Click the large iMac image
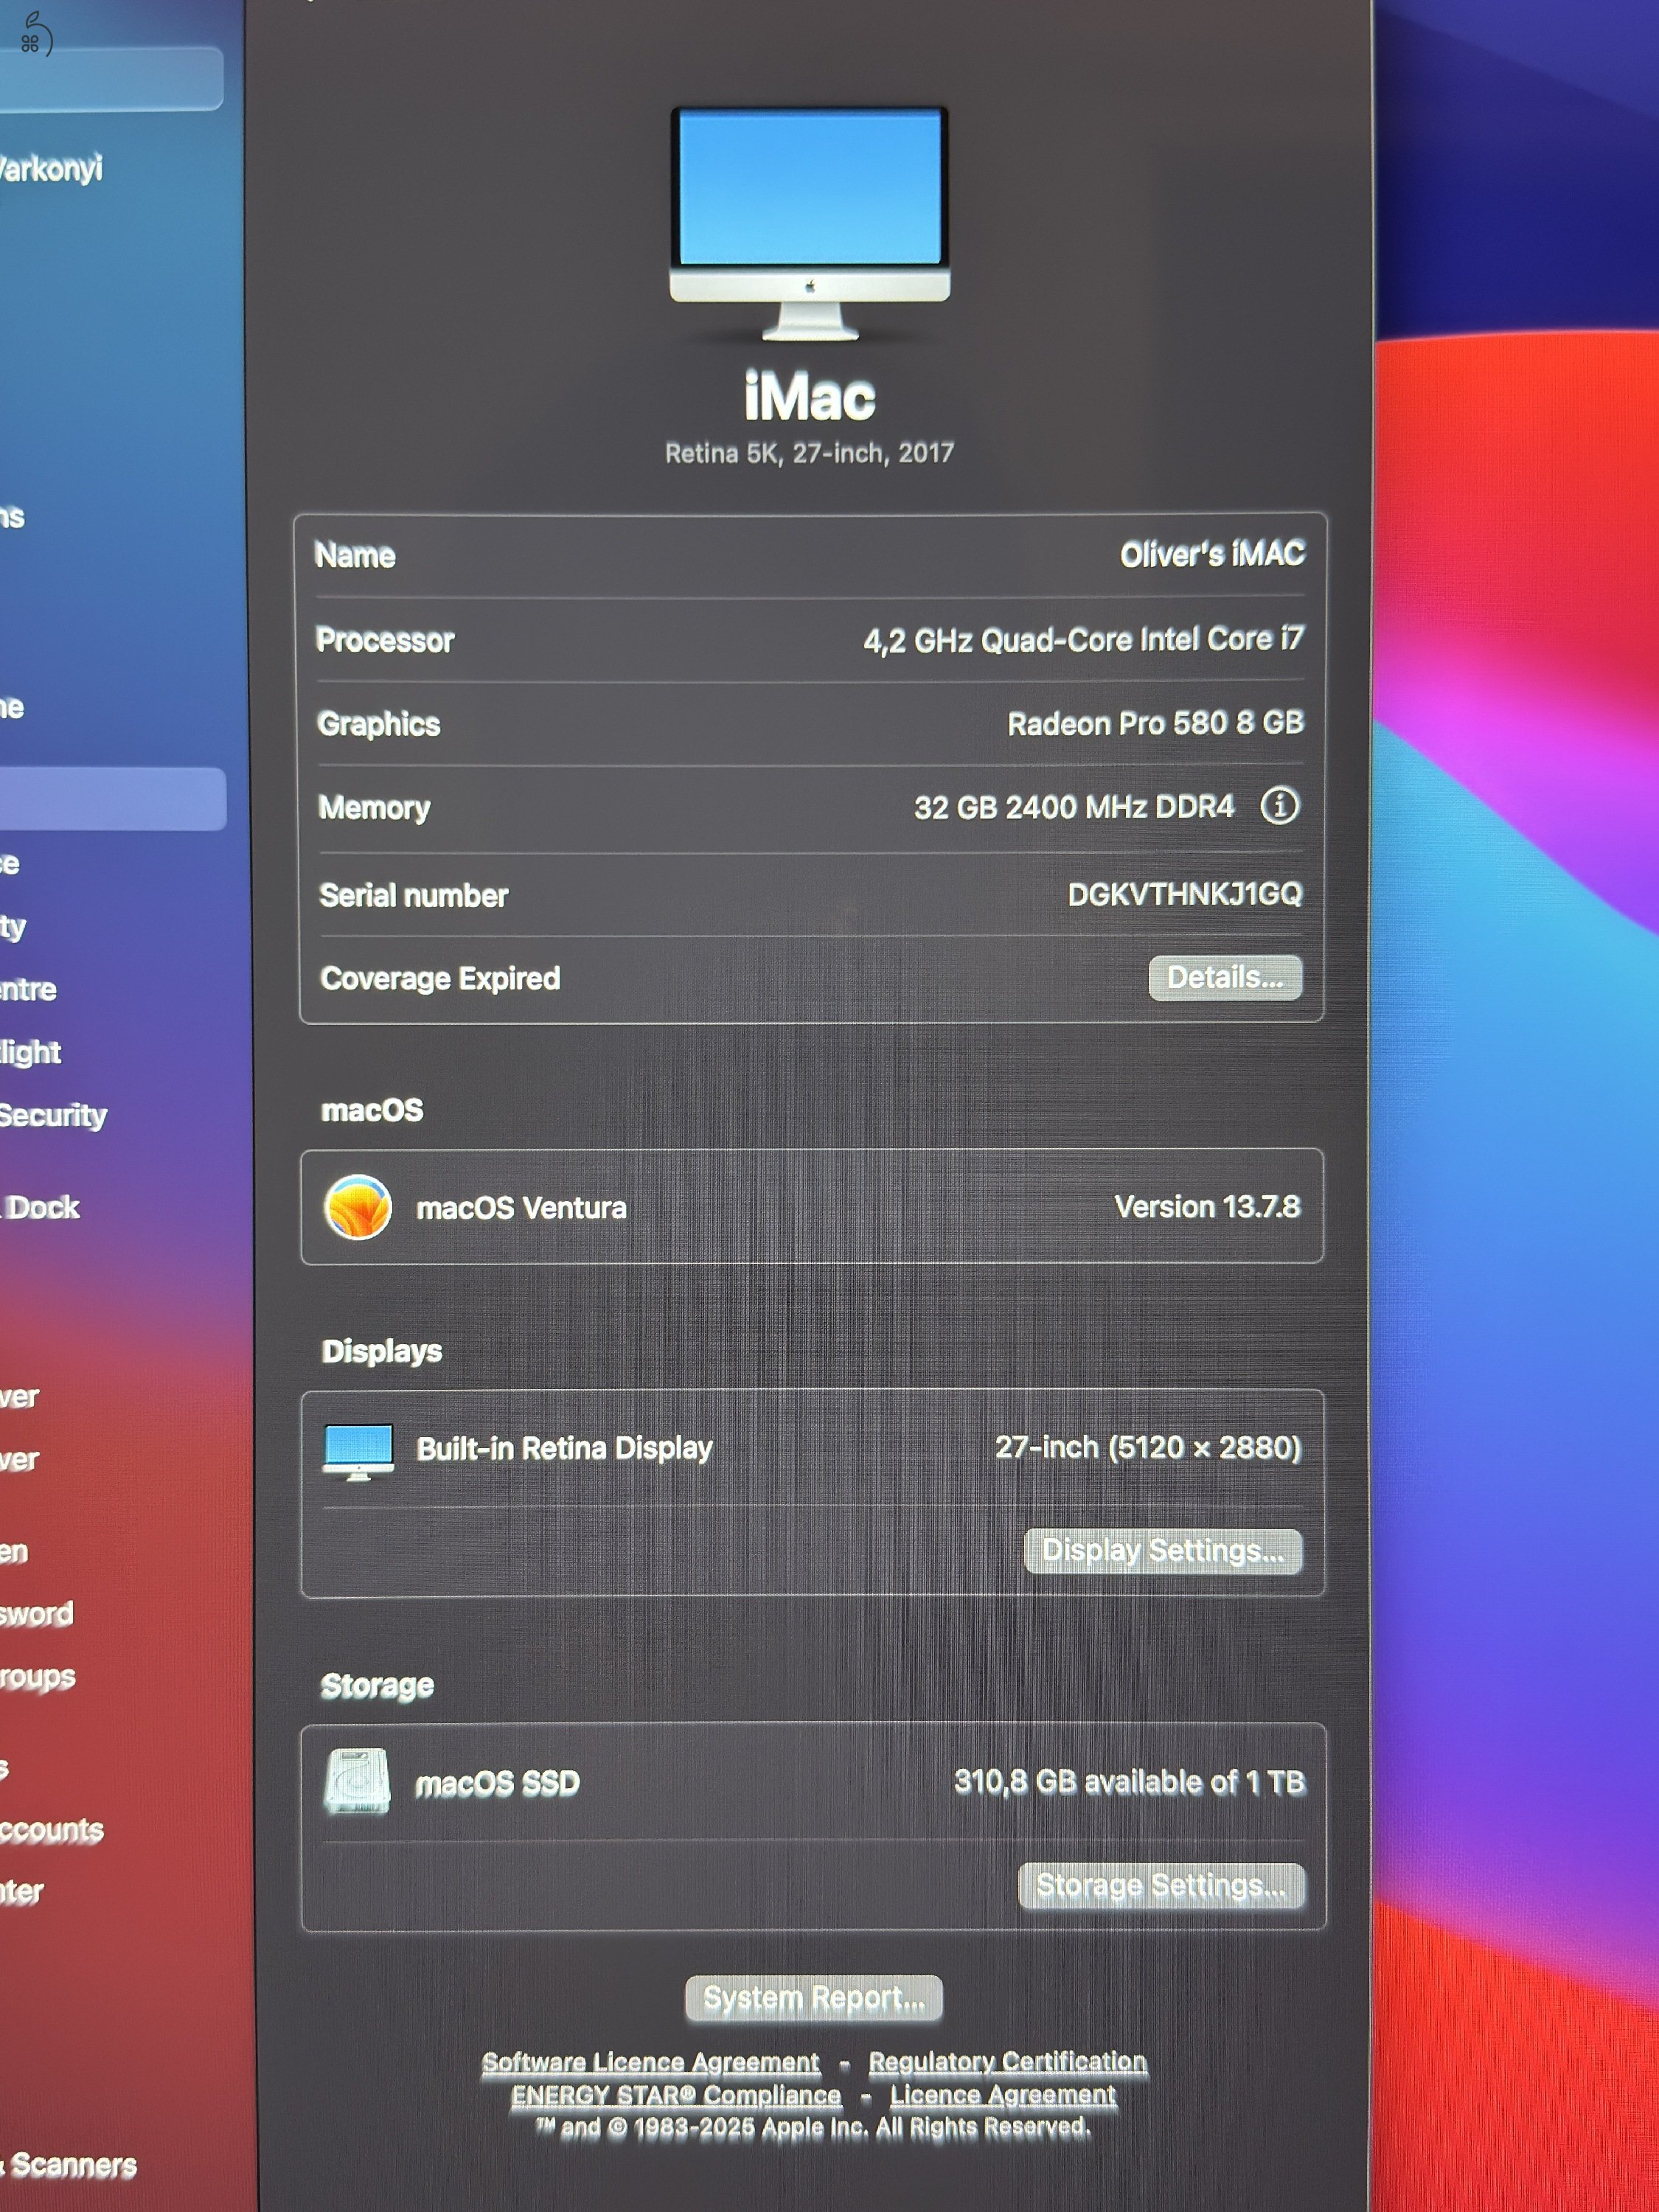1659x2212 pixels. 810,224
